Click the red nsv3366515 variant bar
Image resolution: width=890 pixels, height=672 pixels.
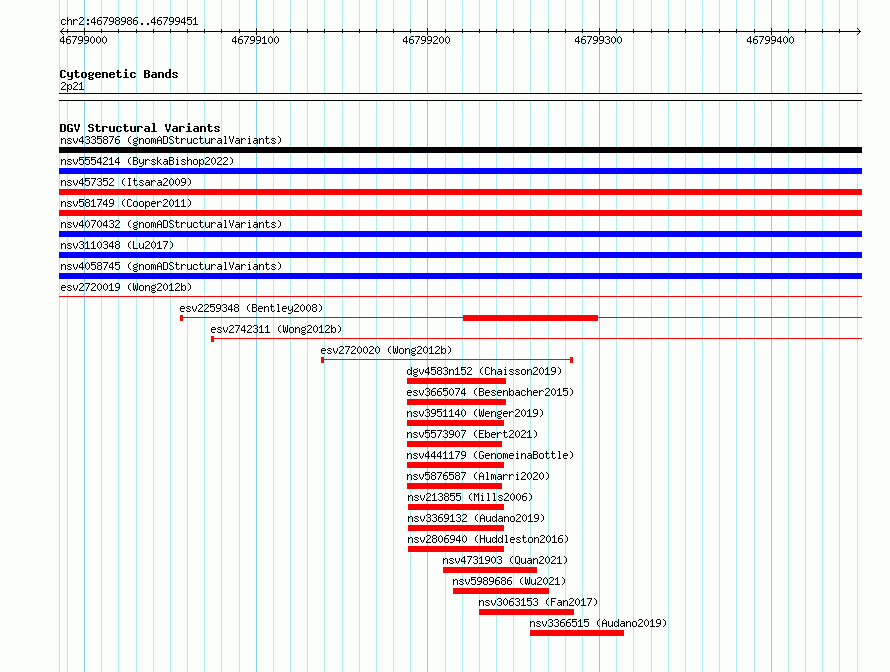point(577,633)
